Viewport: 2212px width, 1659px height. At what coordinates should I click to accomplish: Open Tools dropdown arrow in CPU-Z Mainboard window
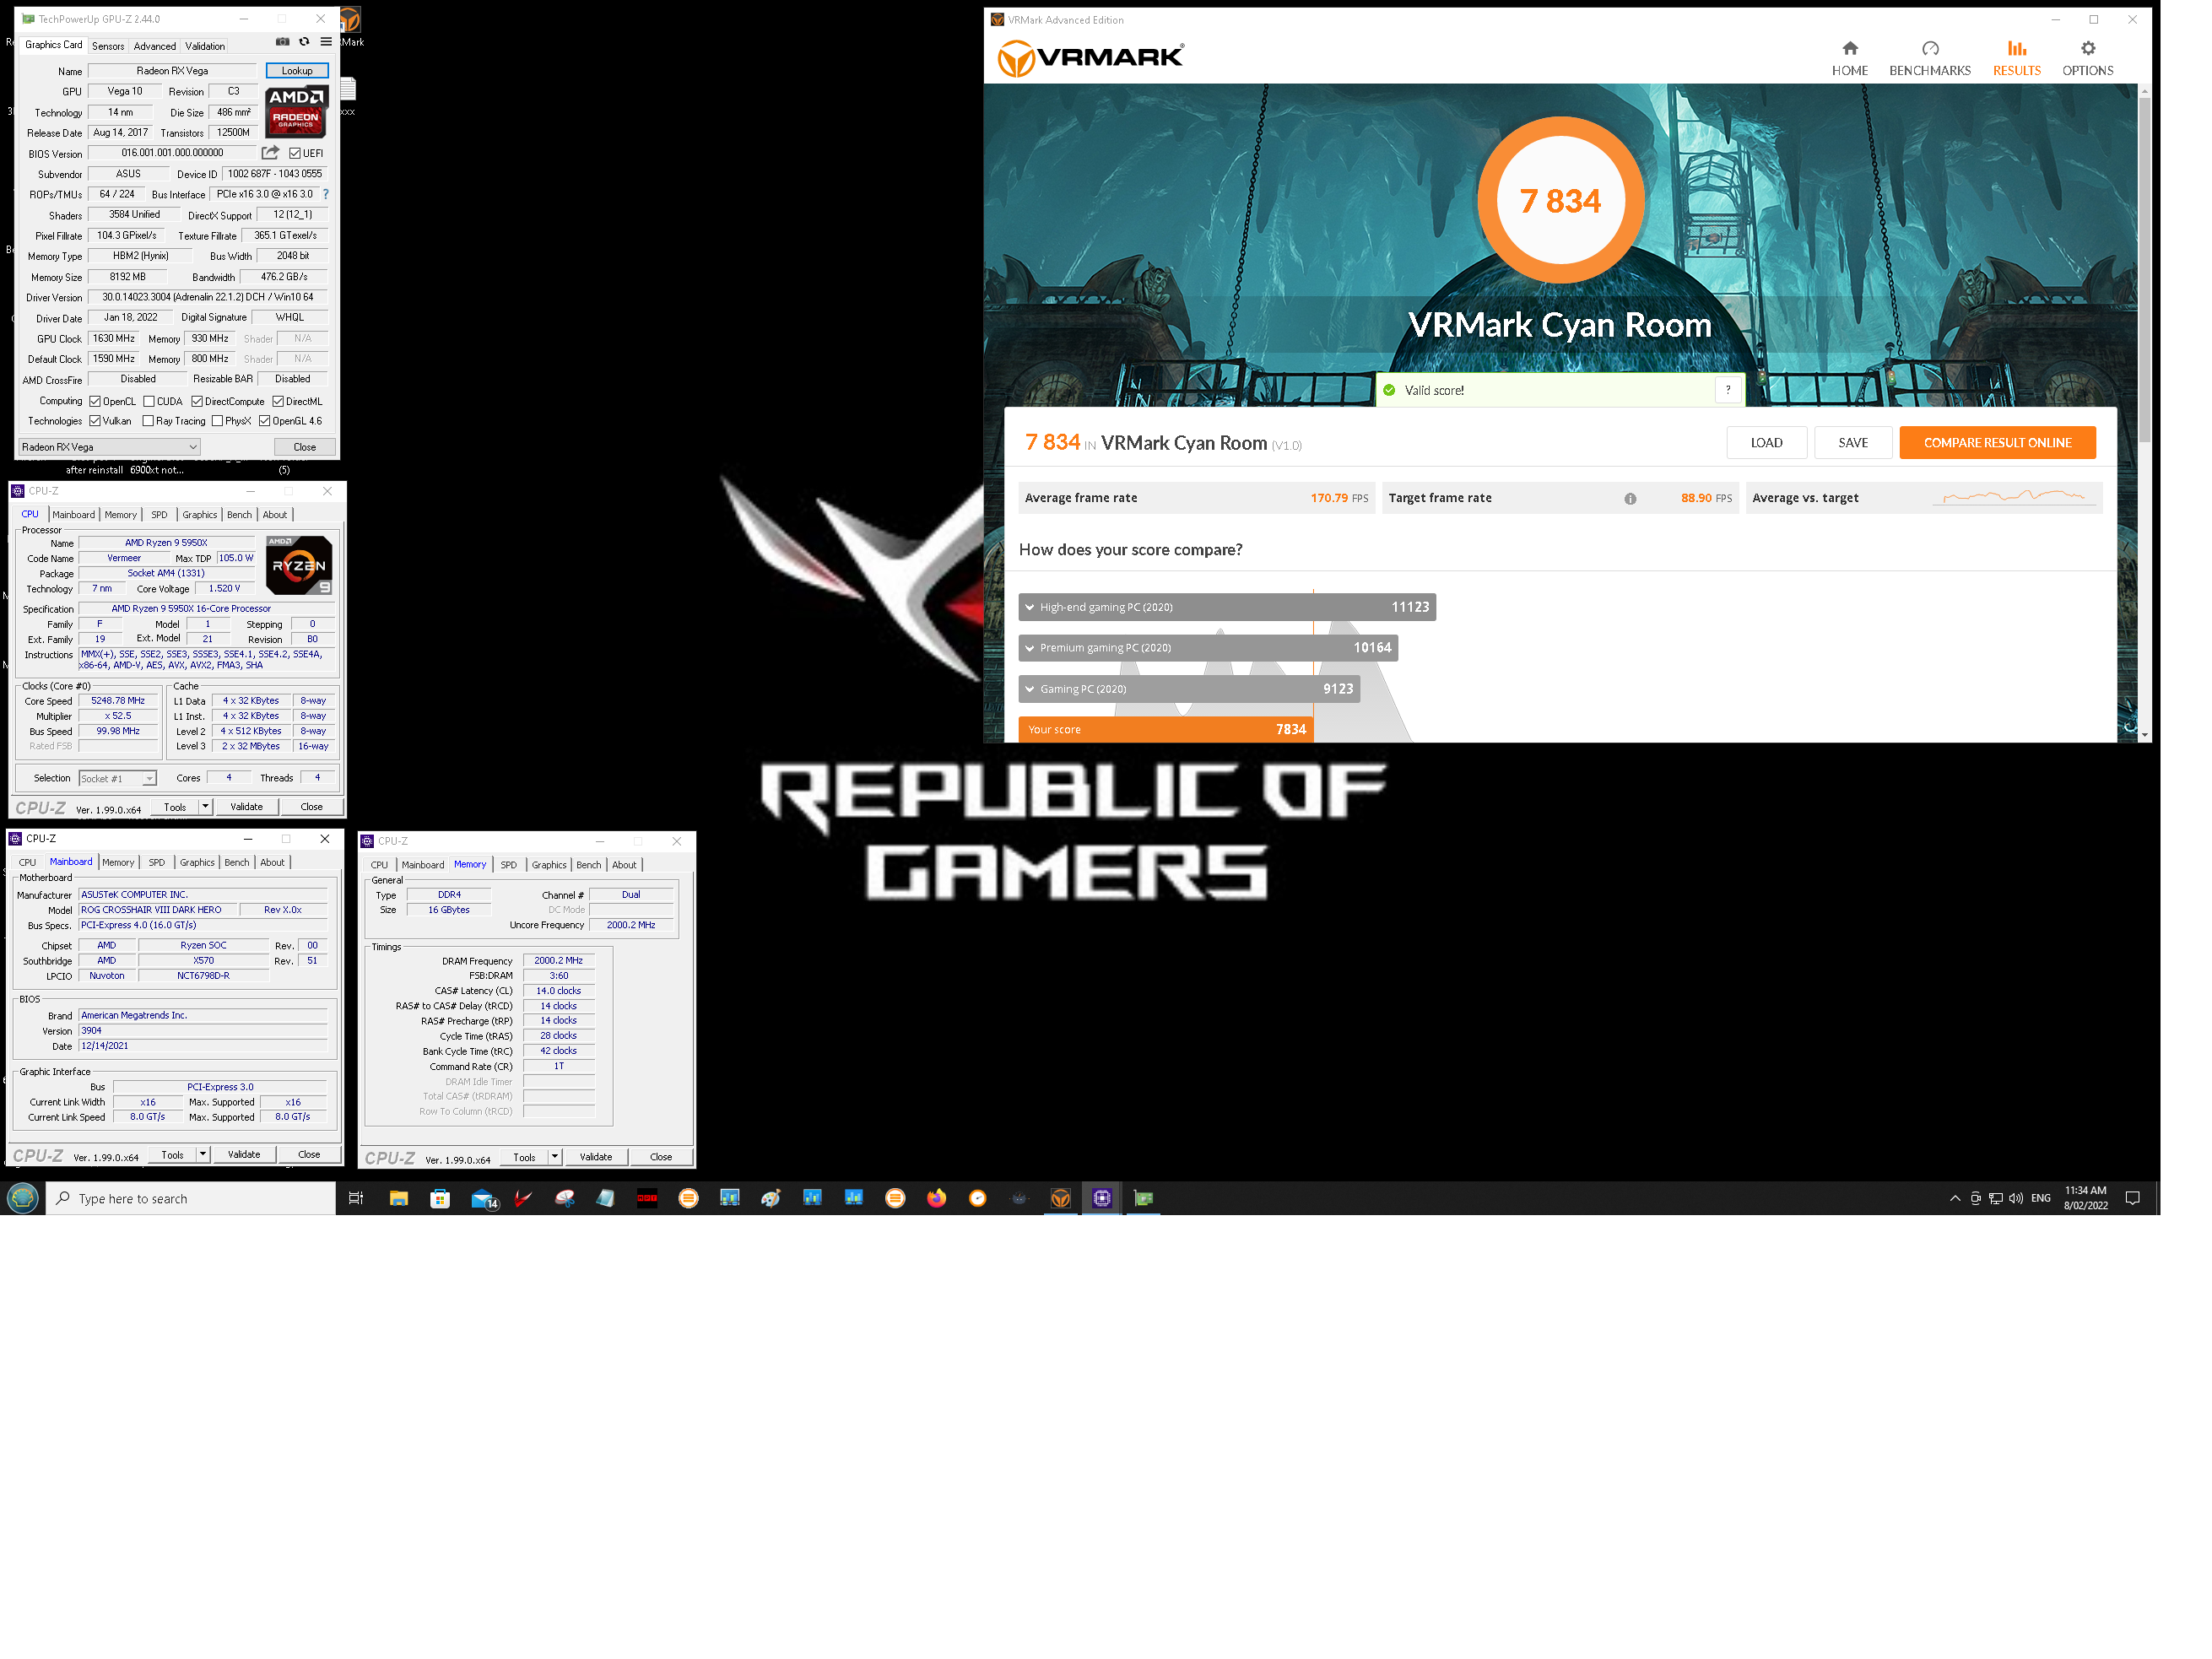click(203, 1154)
